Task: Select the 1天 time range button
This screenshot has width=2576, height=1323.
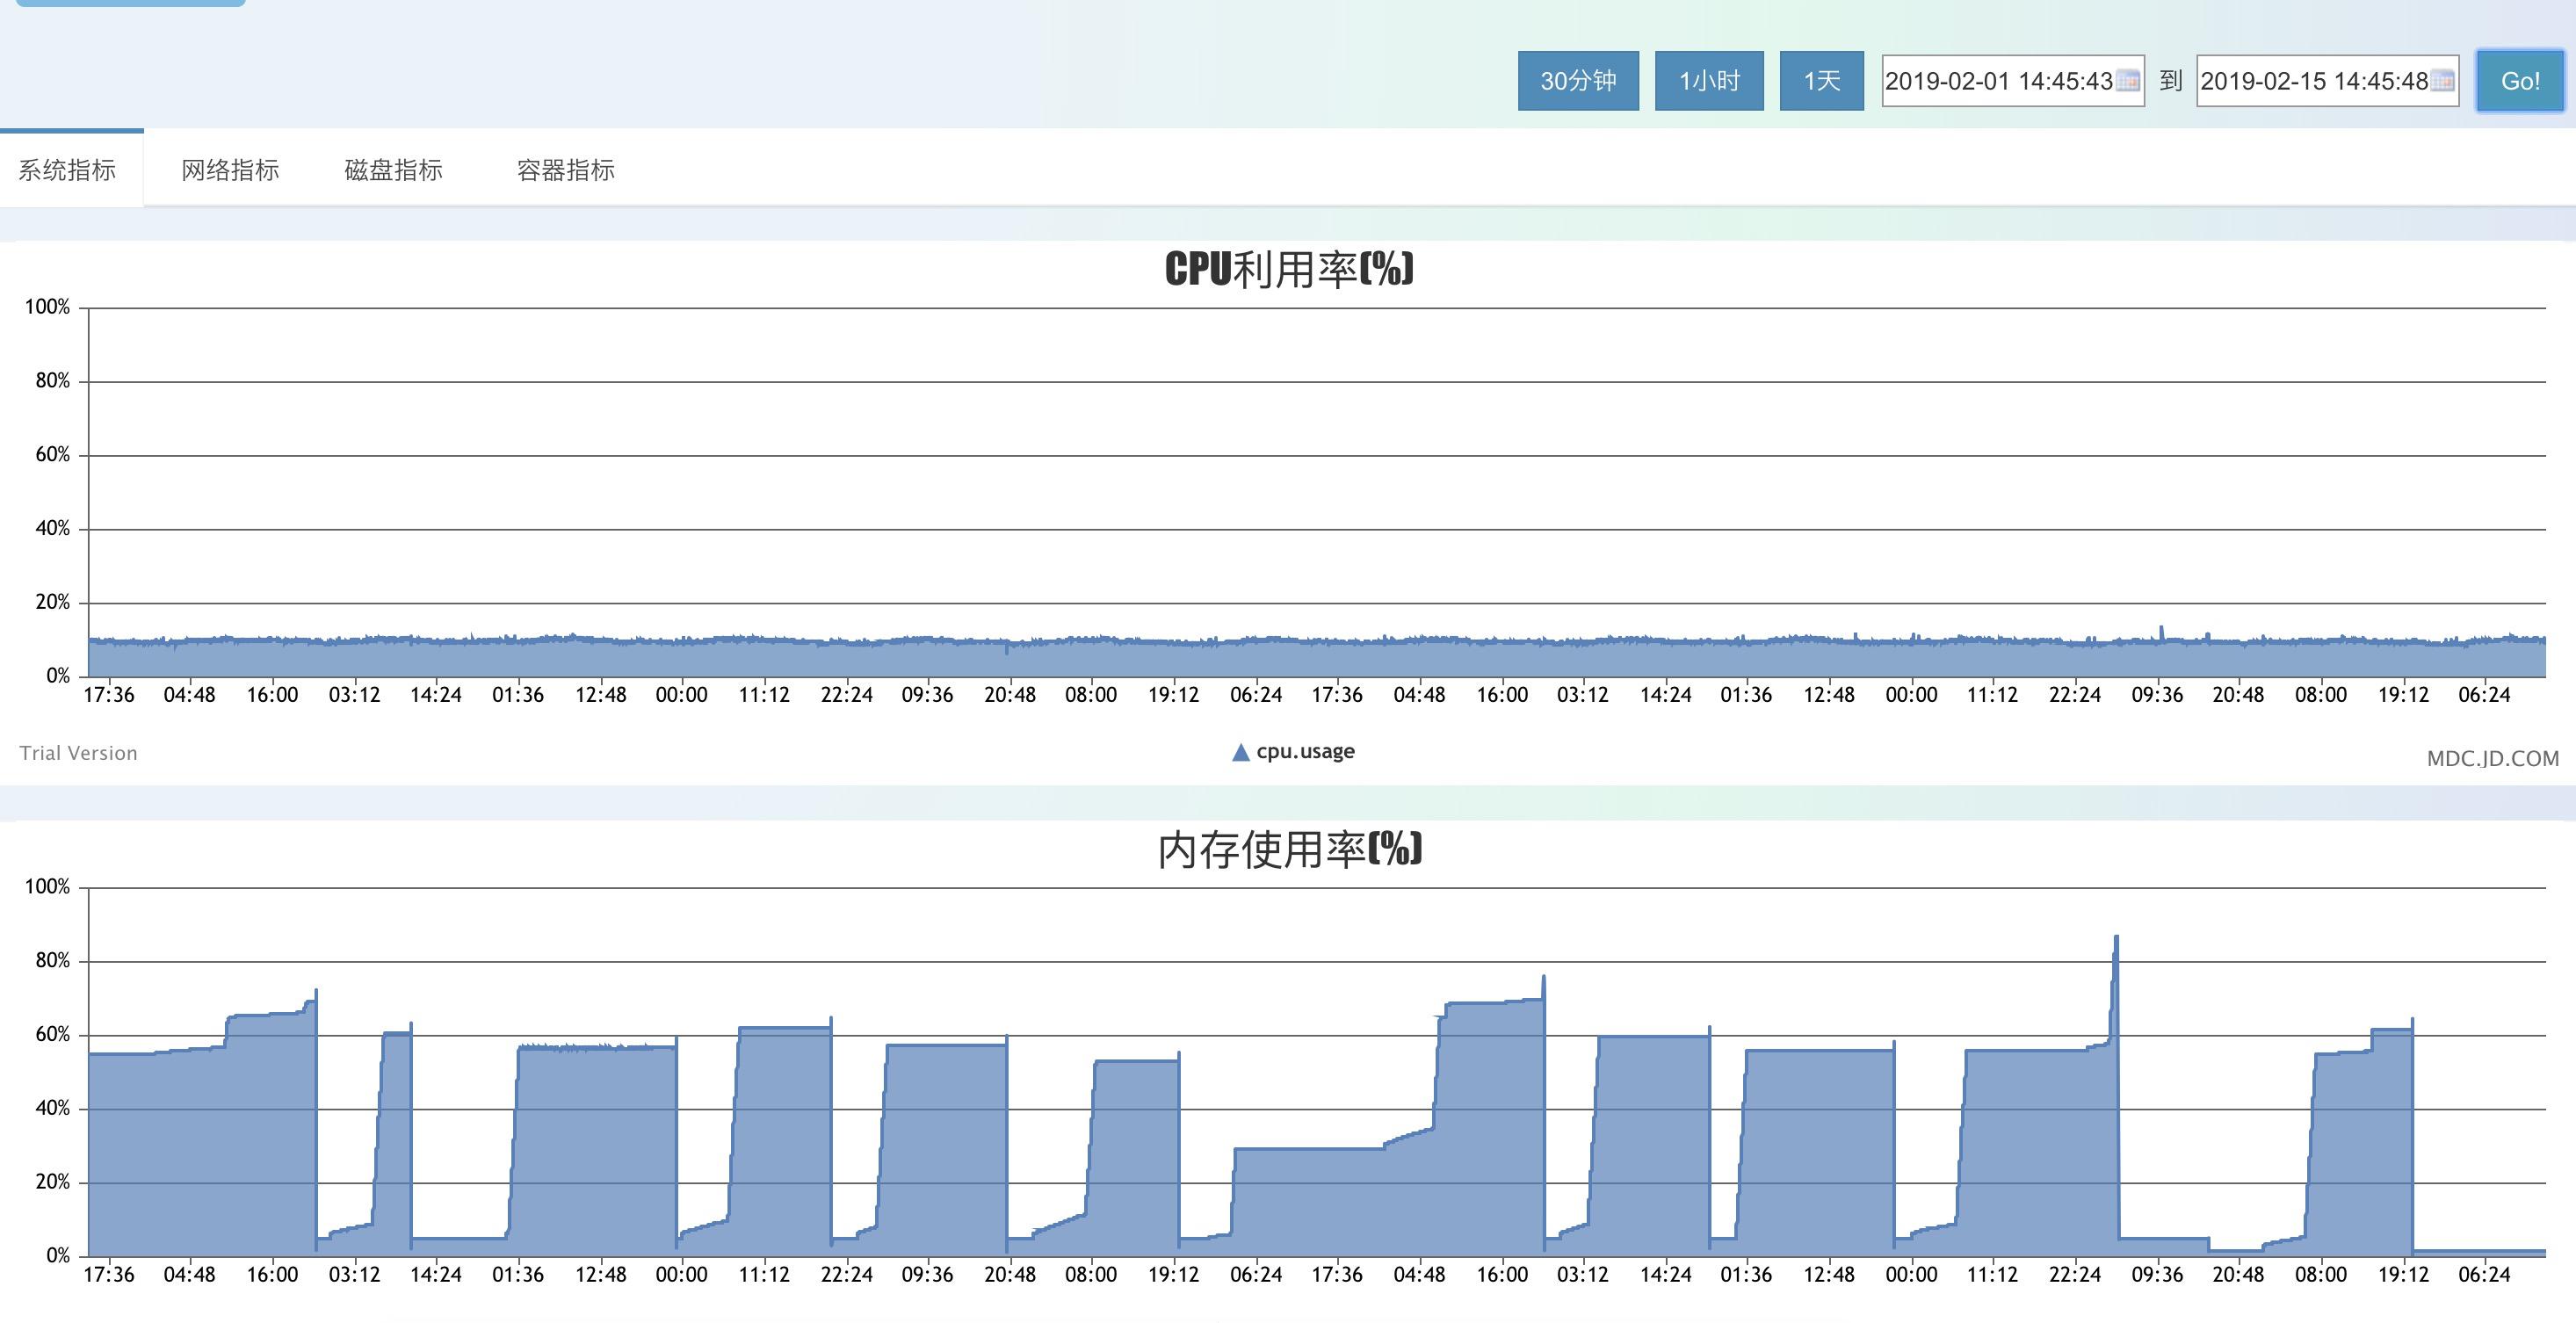Action: click(x=1821, y=81)
